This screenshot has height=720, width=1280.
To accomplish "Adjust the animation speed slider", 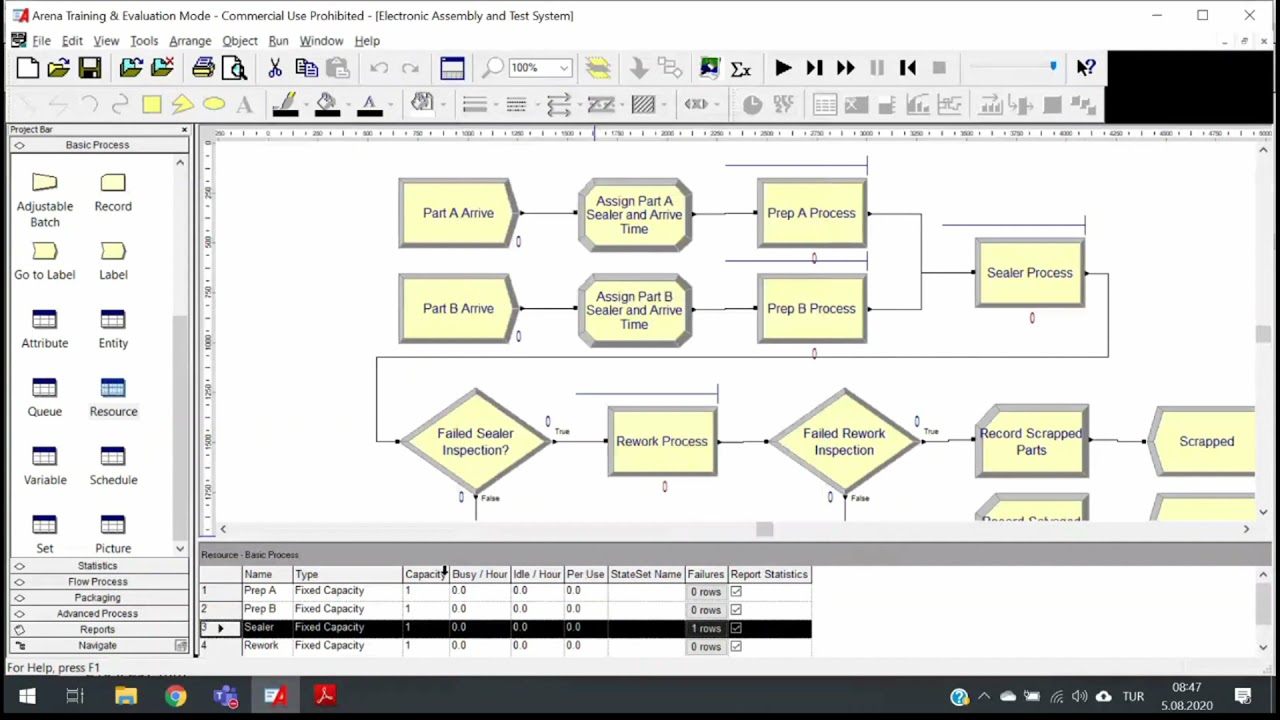I will tap(1052, 68).
